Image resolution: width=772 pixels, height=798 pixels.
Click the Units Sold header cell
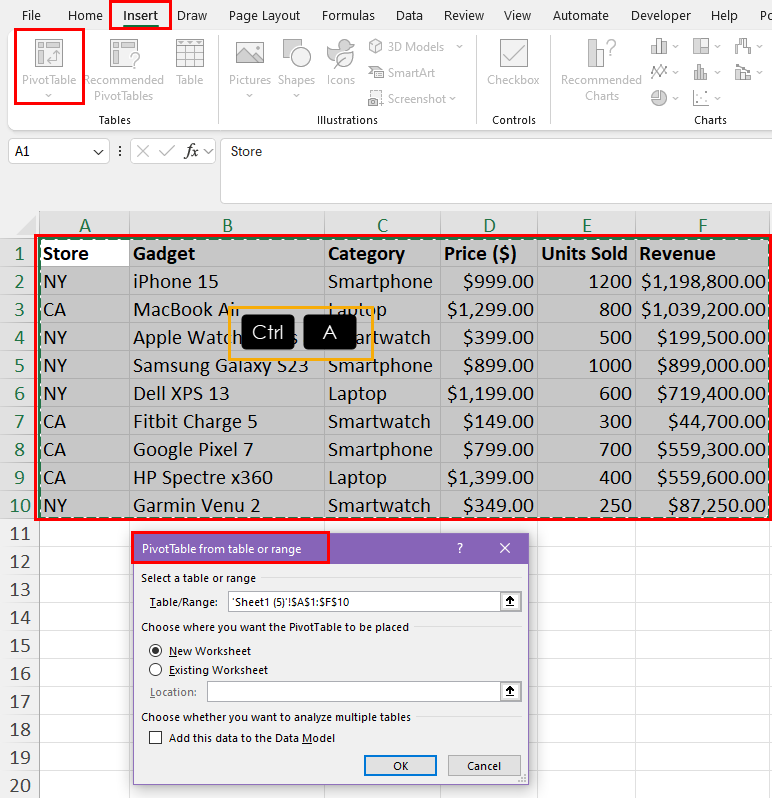click(x=586, y=253)
